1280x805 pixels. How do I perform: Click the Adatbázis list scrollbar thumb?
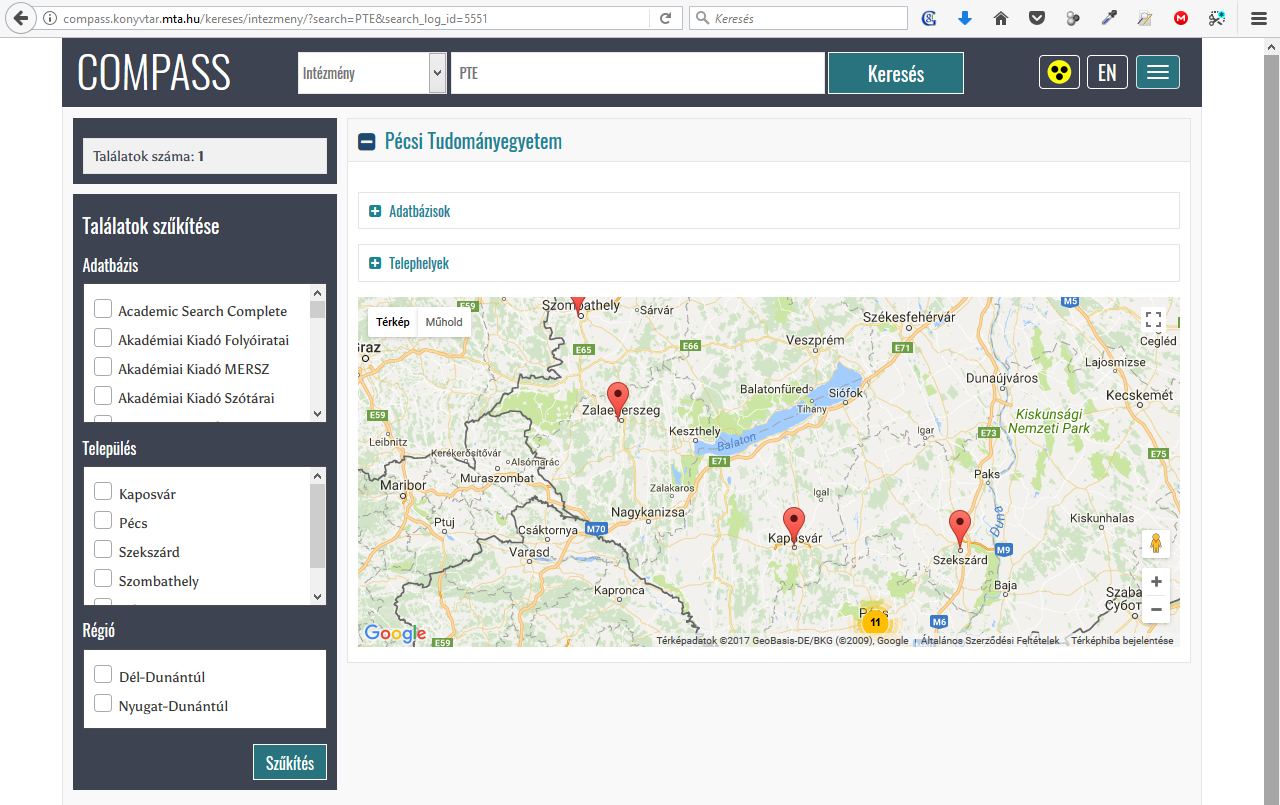318,308
